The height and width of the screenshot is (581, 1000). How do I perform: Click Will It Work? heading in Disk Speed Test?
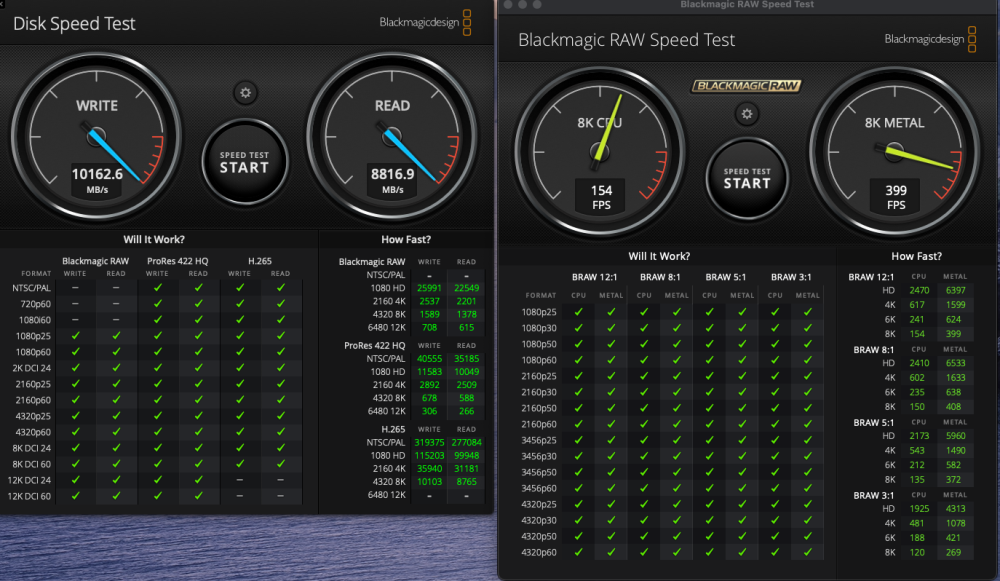point(154,239)
